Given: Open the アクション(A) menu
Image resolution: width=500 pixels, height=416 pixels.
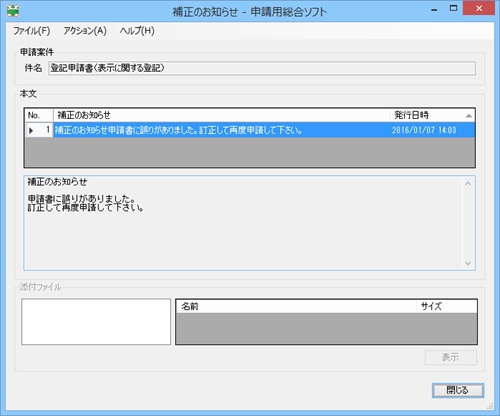Looking at the screenshot, I should [x=85, y=31].
